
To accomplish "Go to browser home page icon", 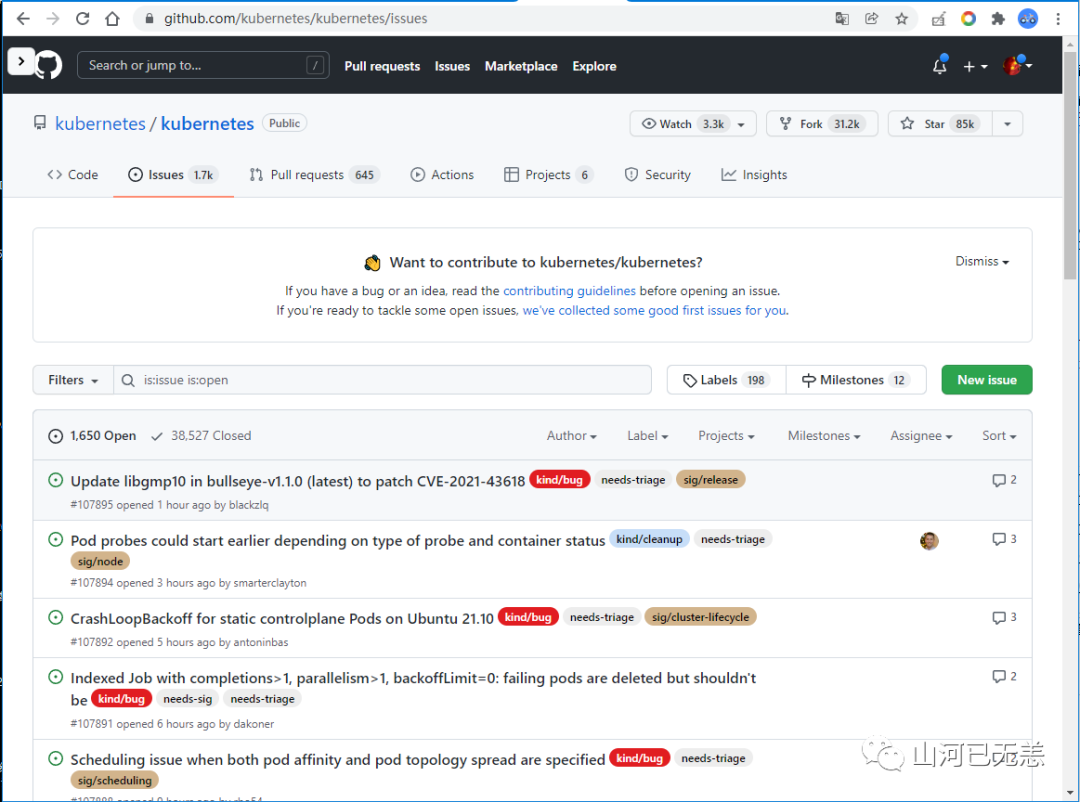I will point(112,19).
